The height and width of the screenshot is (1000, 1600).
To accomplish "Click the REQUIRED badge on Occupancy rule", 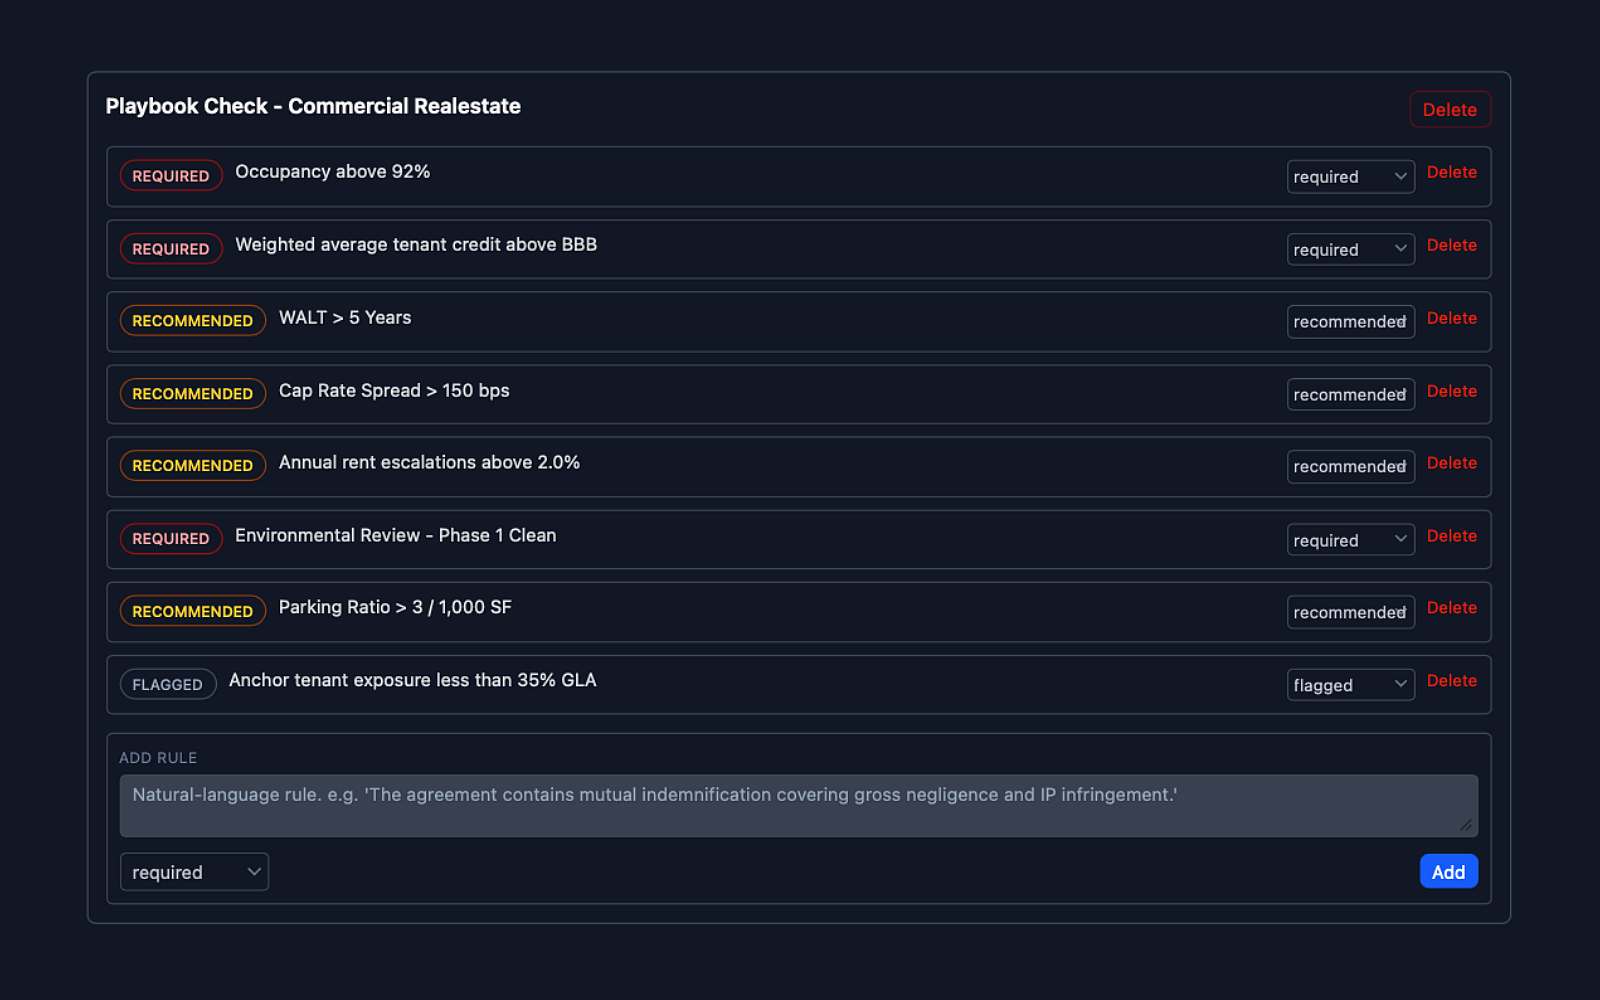I will pos(171,175).
